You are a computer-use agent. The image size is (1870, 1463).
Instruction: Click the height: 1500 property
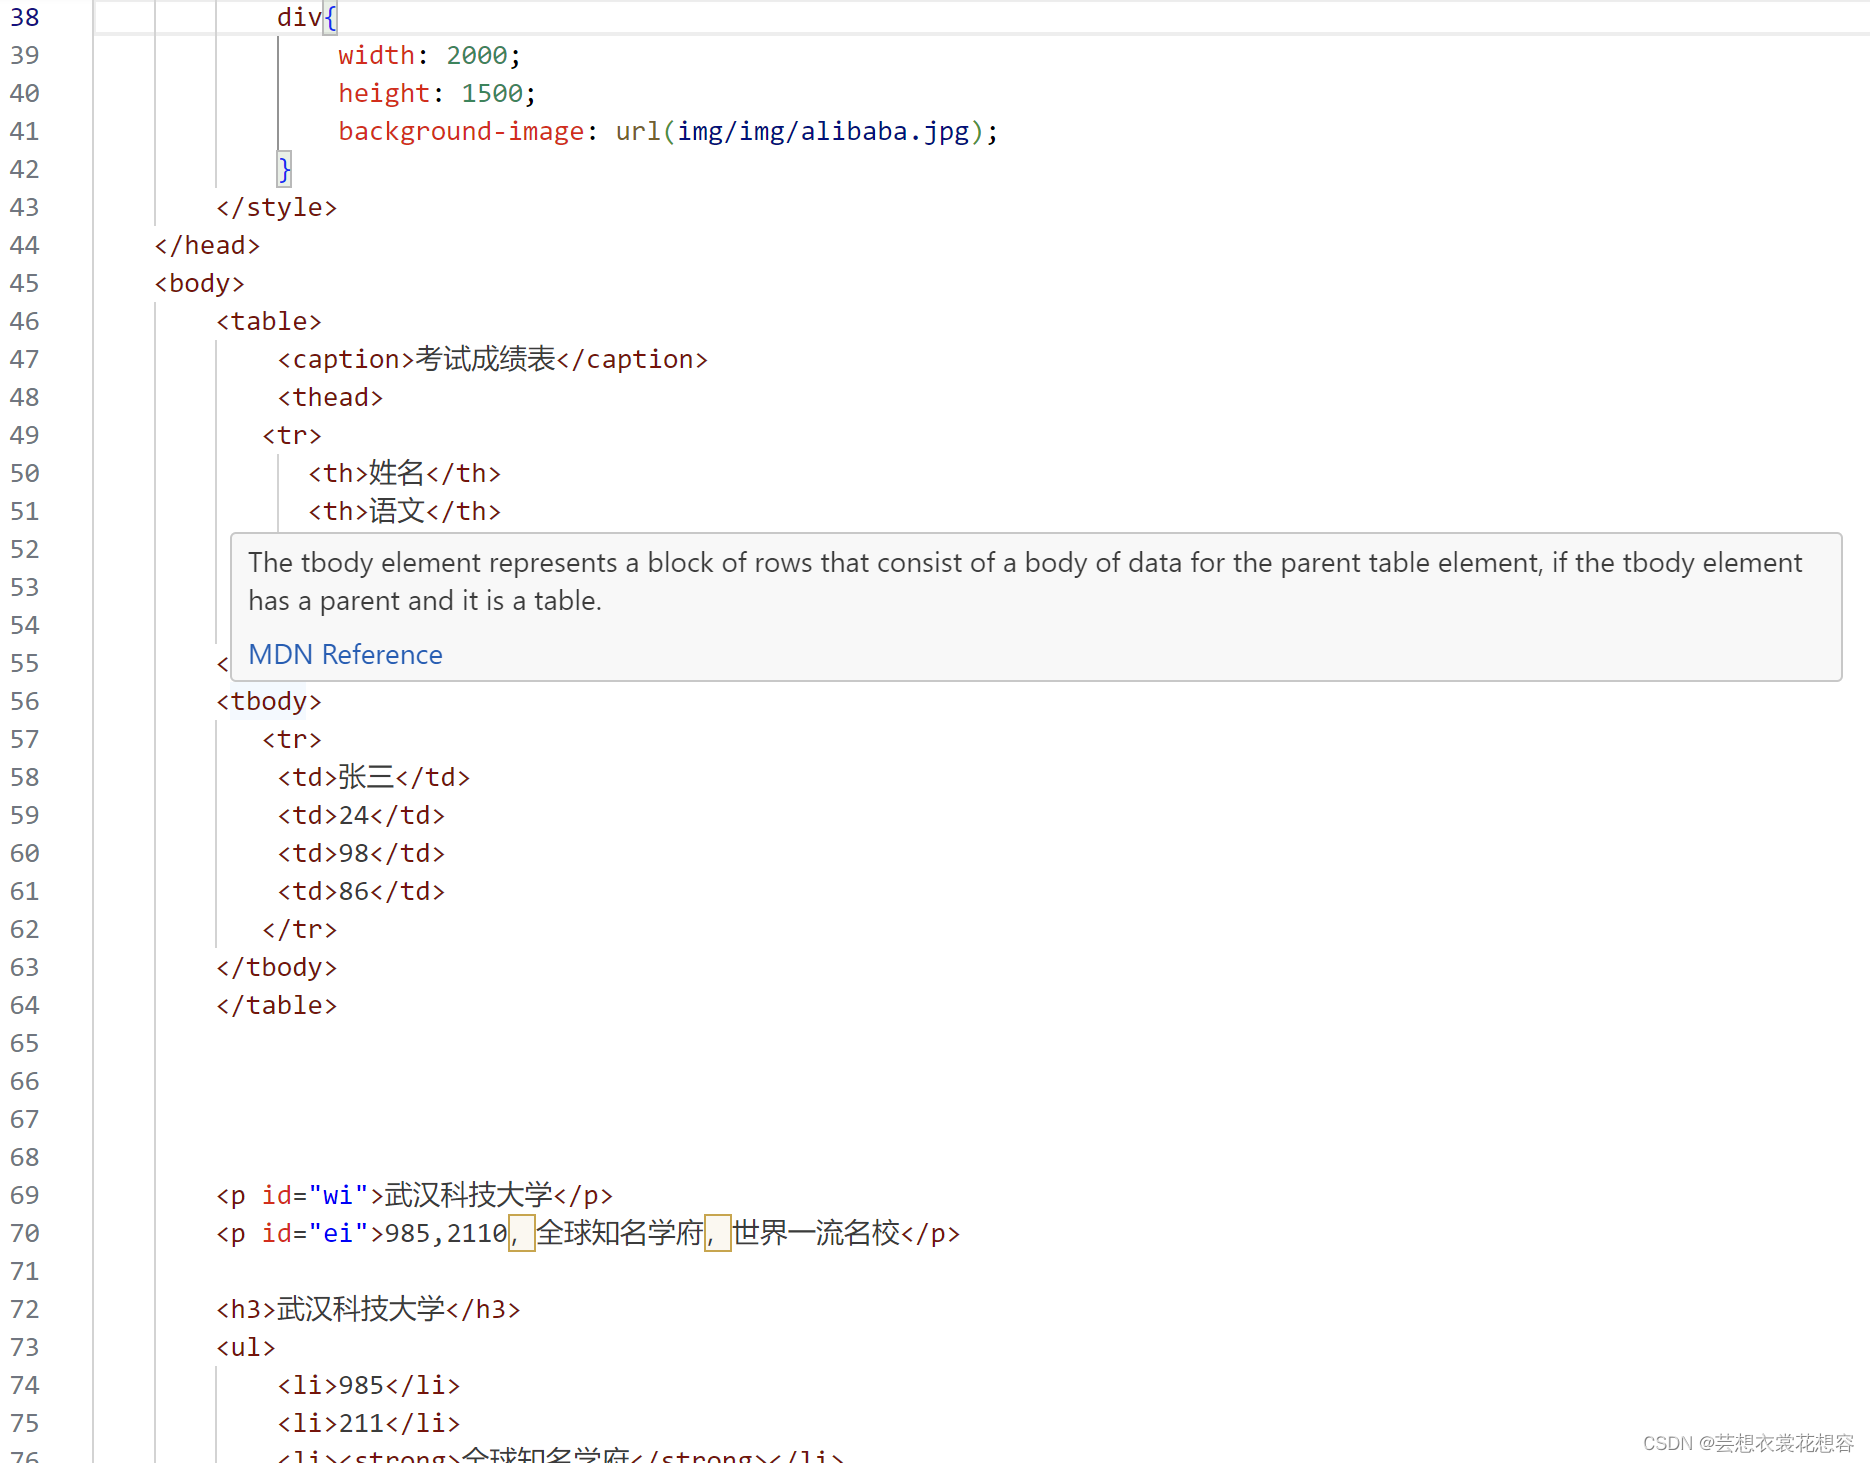(437, 93)
